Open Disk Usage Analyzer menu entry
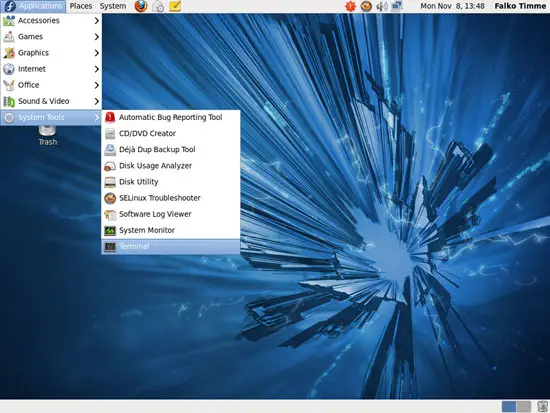This screenshot has height=413, width=550. coord(171,166)
